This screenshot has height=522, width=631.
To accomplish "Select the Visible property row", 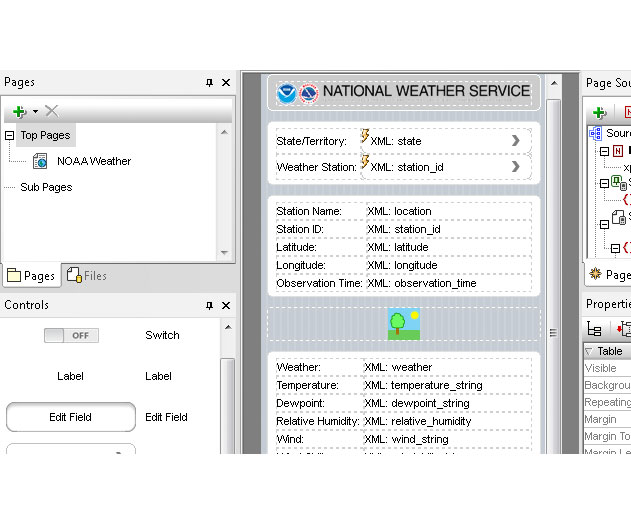I will point(607,368).
